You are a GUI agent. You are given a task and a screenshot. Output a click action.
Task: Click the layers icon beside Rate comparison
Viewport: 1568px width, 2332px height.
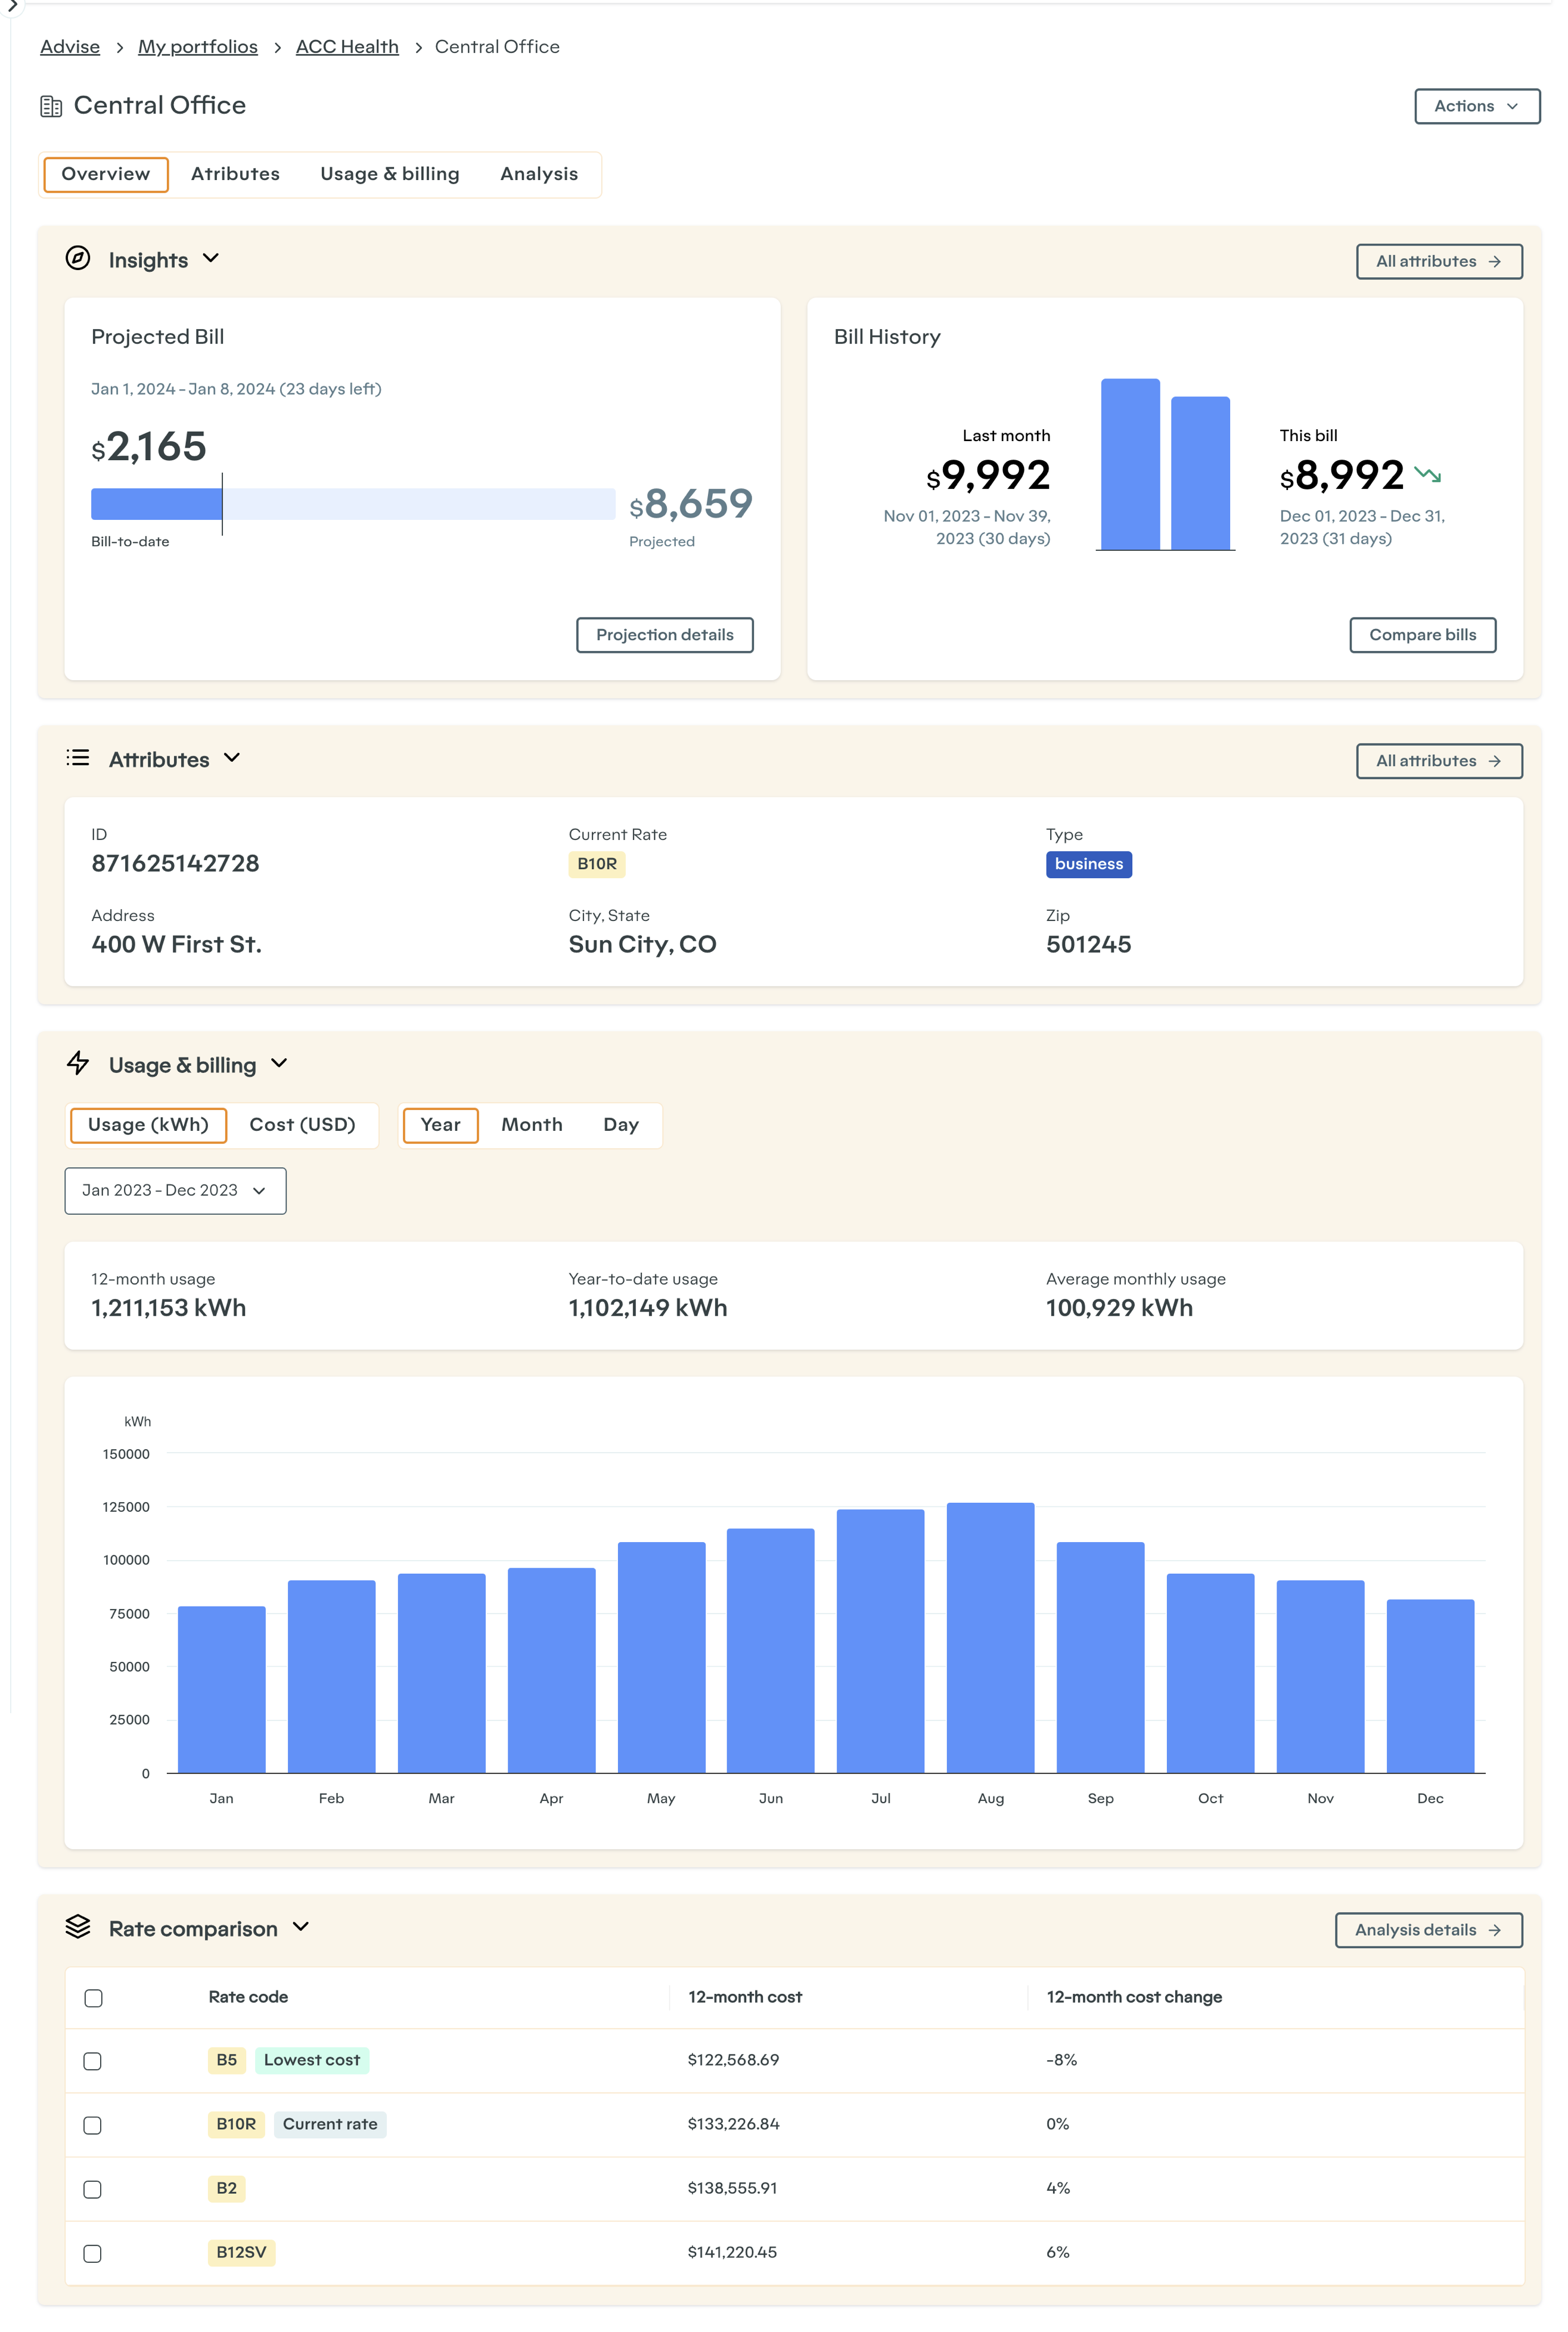point(78,1927)
